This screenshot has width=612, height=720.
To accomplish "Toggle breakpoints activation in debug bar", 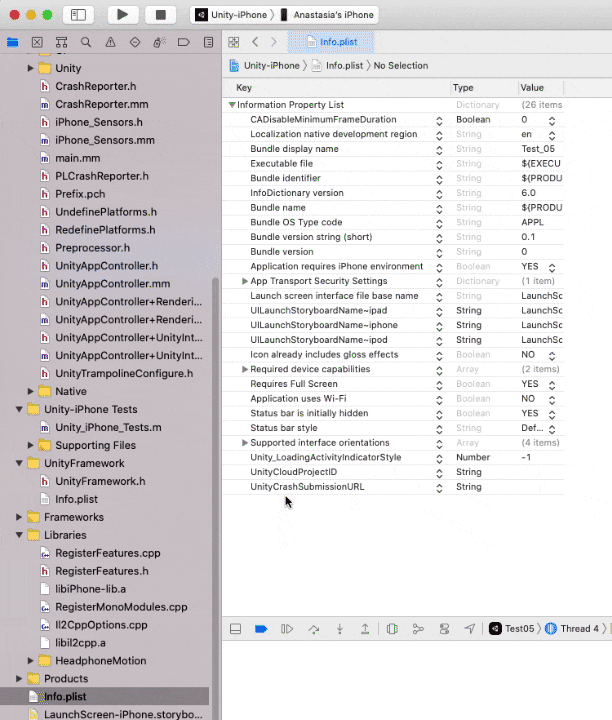I will [261, 629].
